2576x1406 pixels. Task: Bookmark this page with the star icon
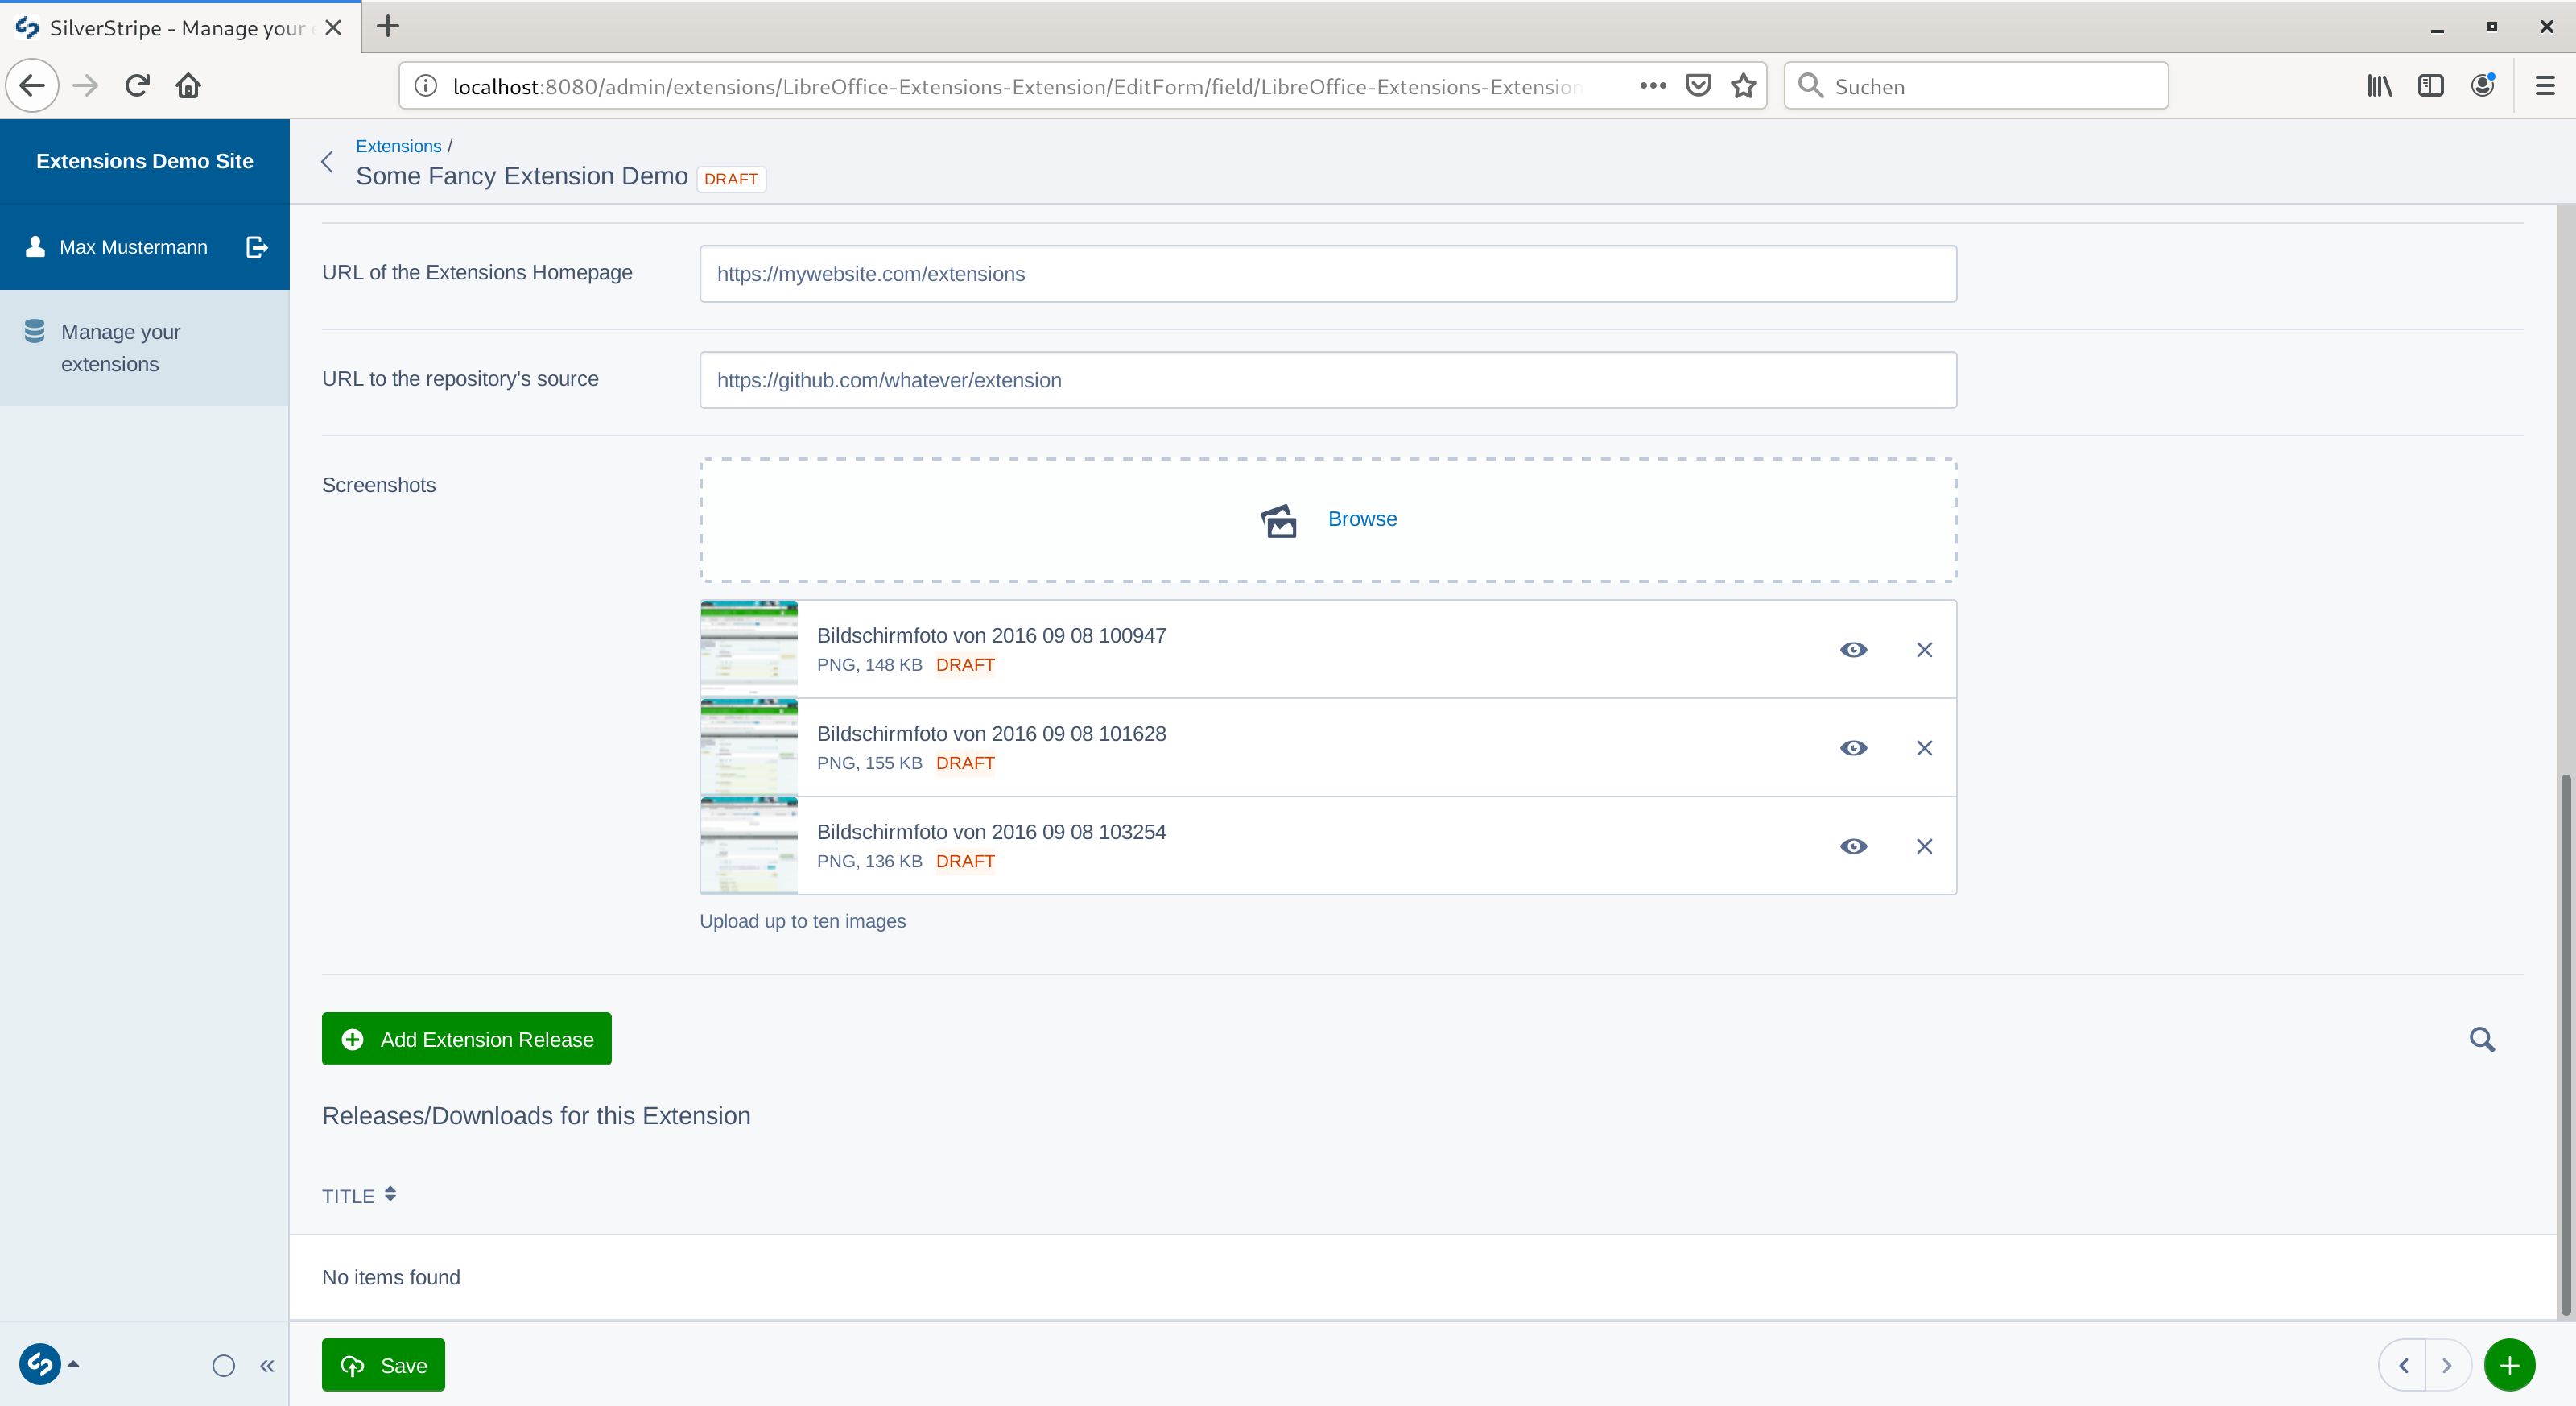1743,86
